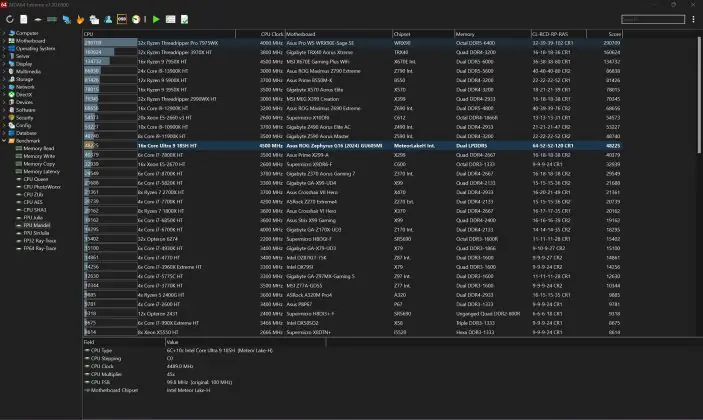Expand the Display tree node
The width and height of the screenshot is (703, 420).
[4, 64]
